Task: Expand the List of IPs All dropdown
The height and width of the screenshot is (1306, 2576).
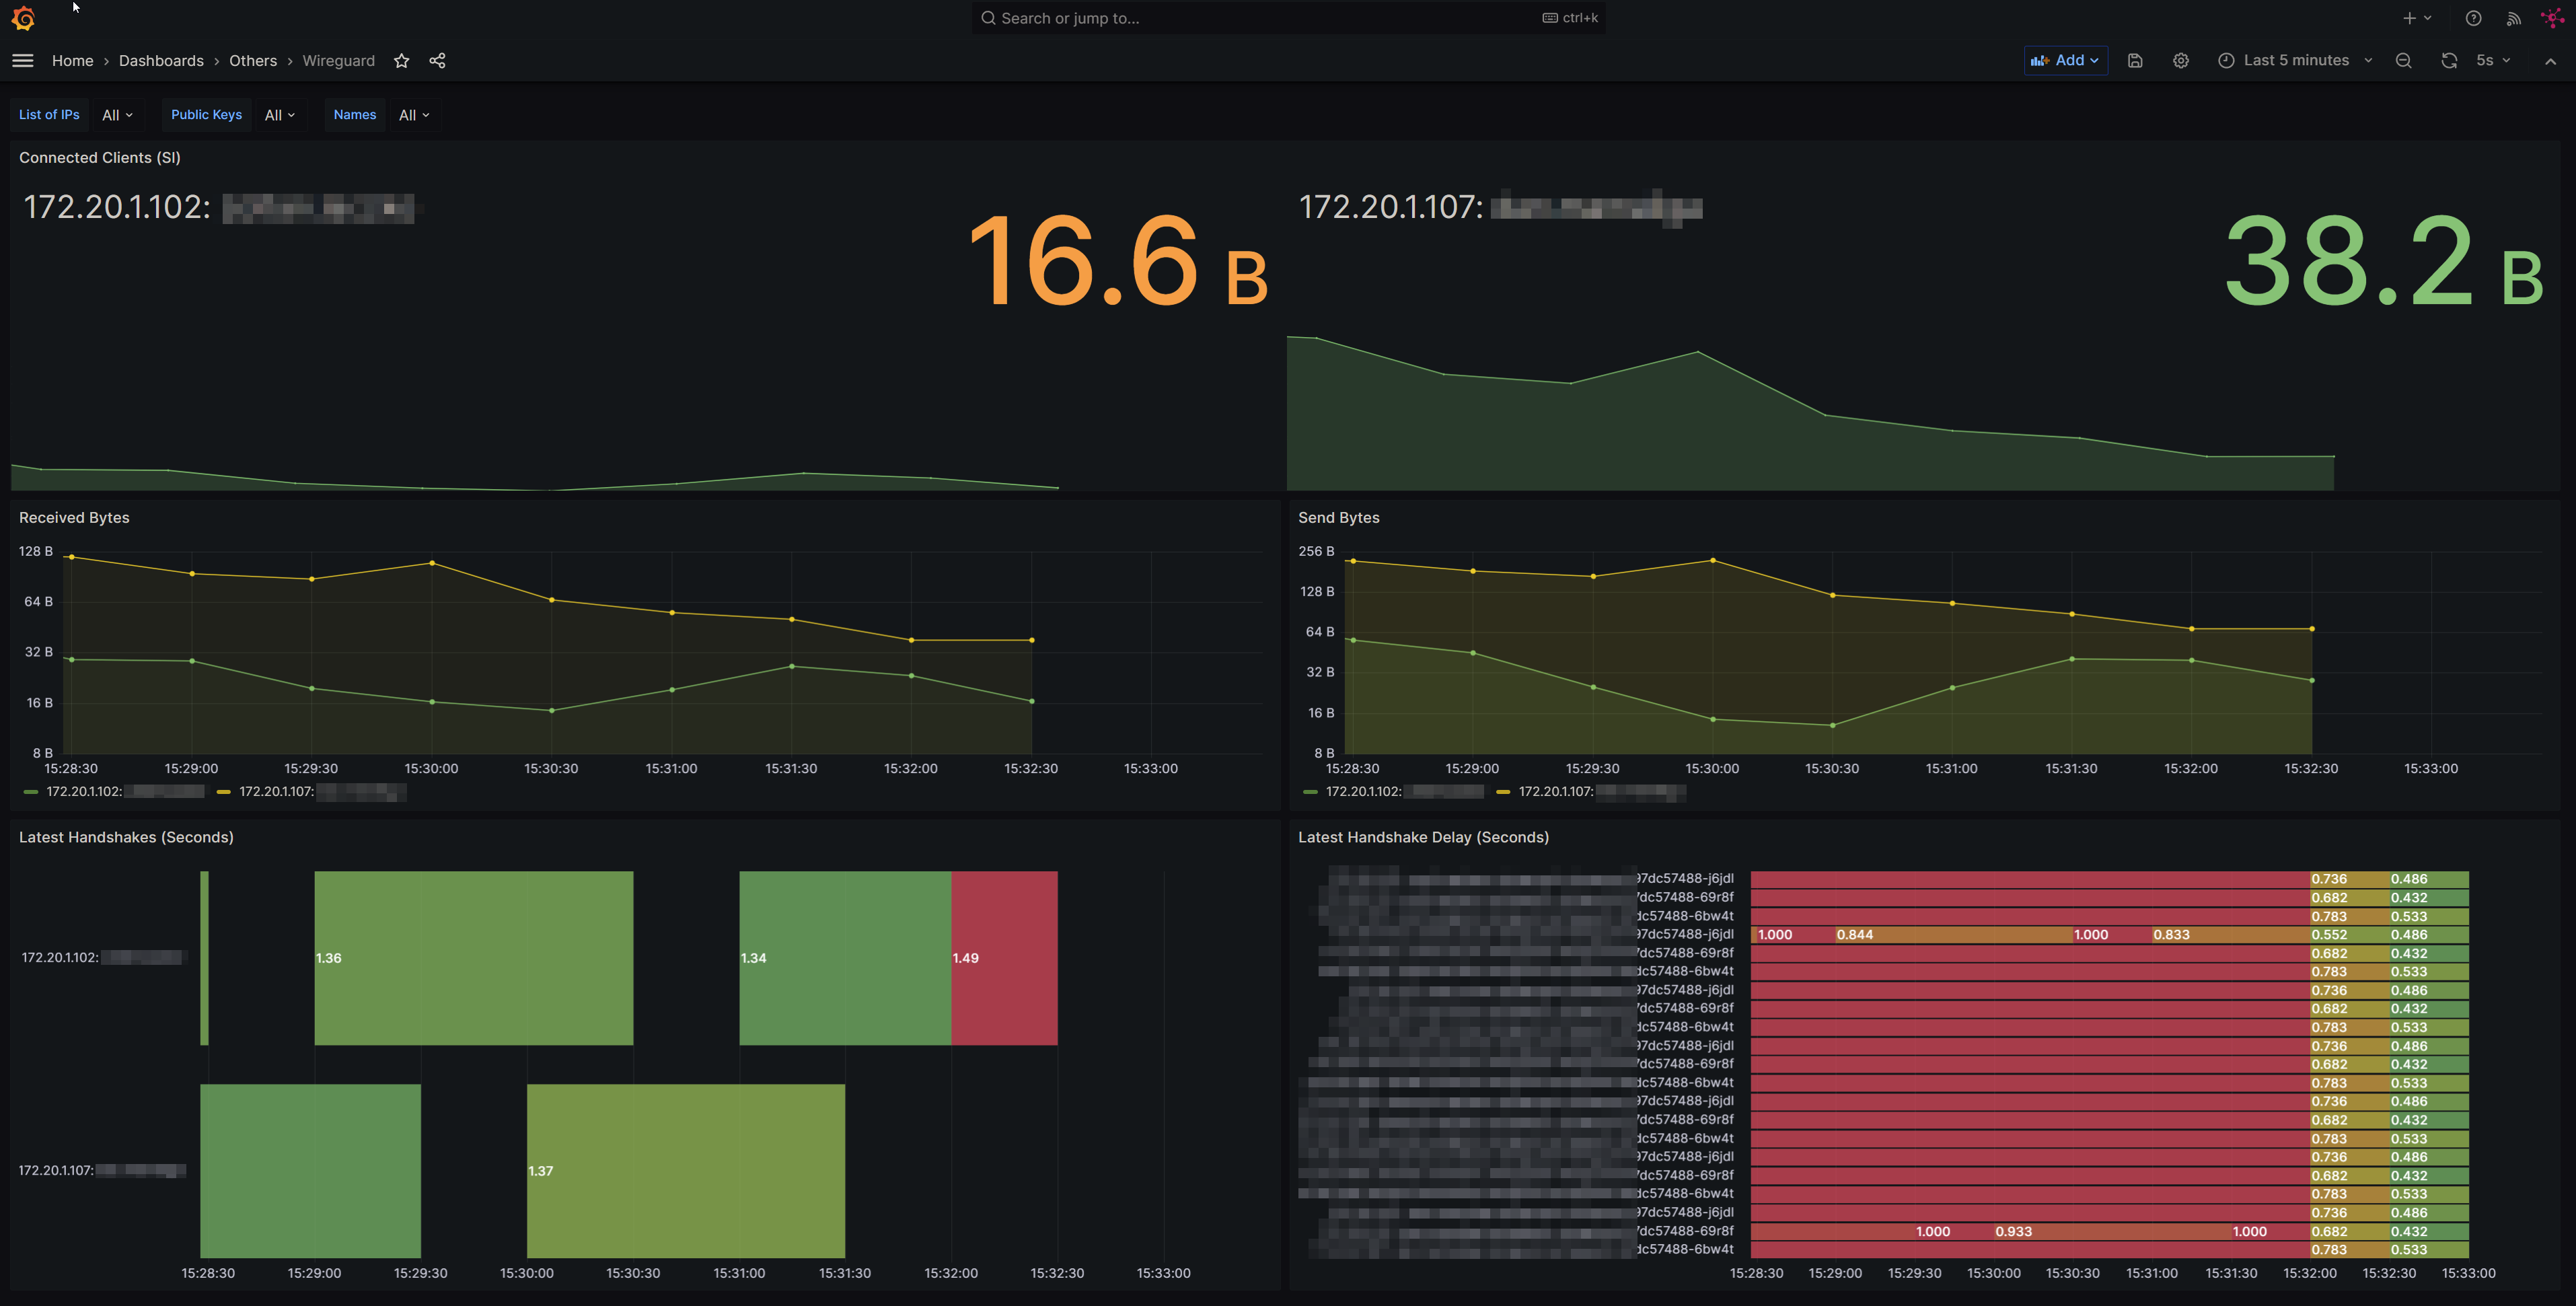Action: 117,115
